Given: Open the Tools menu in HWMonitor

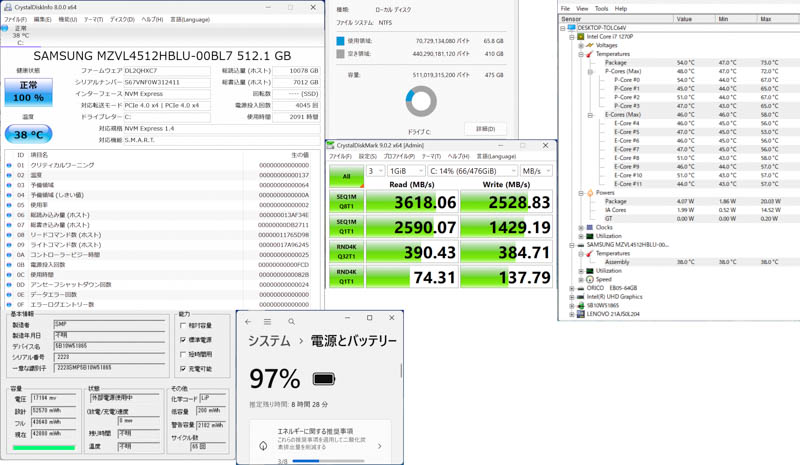Looking at the screenshot, I should (x=601, y=8).
